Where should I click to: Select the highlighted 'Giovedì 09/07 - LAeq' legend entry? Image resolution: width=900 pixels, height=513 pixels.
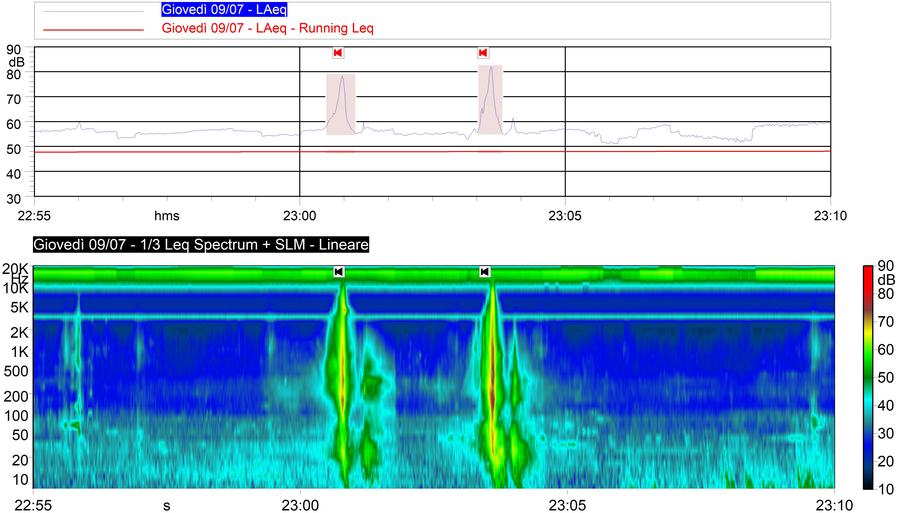click(x=224, y=10)
